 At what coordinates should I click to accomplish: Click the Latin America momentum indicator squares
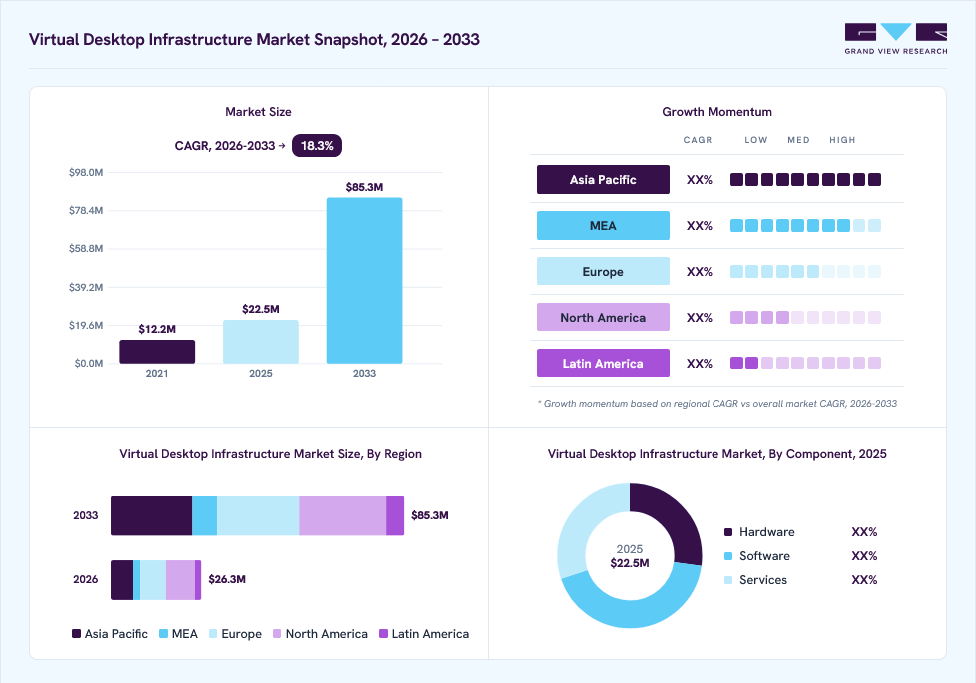(x=805, y=363)
